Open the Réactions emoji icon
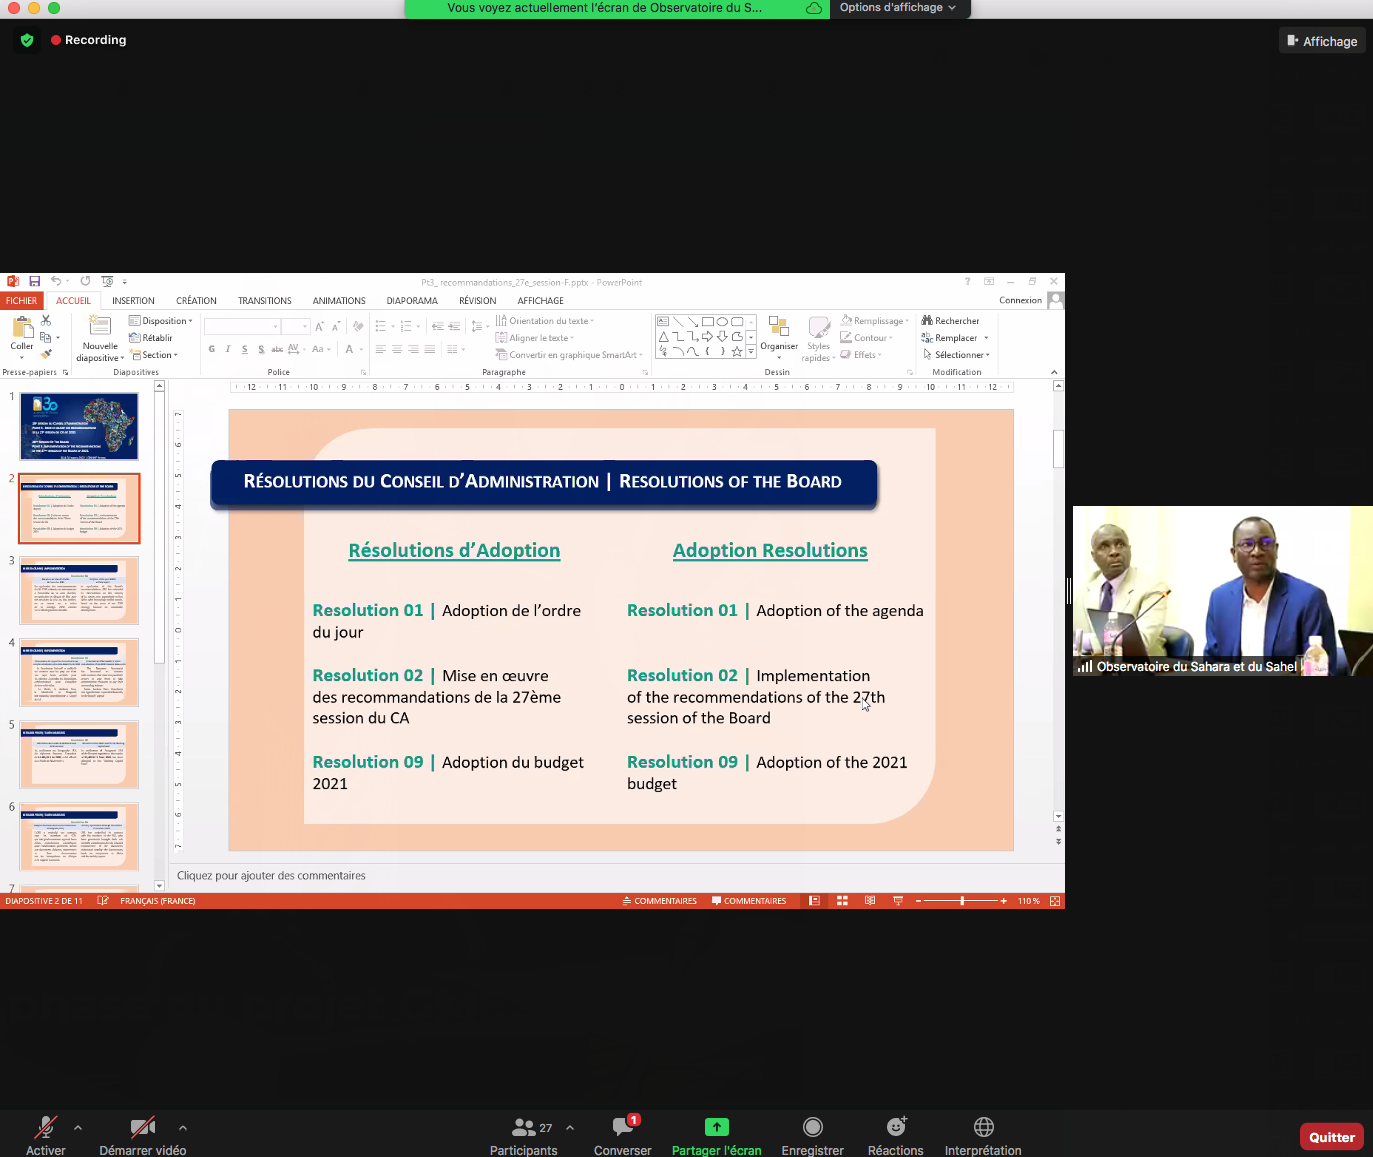The image size is (1373, 1157). point(896,1127)
